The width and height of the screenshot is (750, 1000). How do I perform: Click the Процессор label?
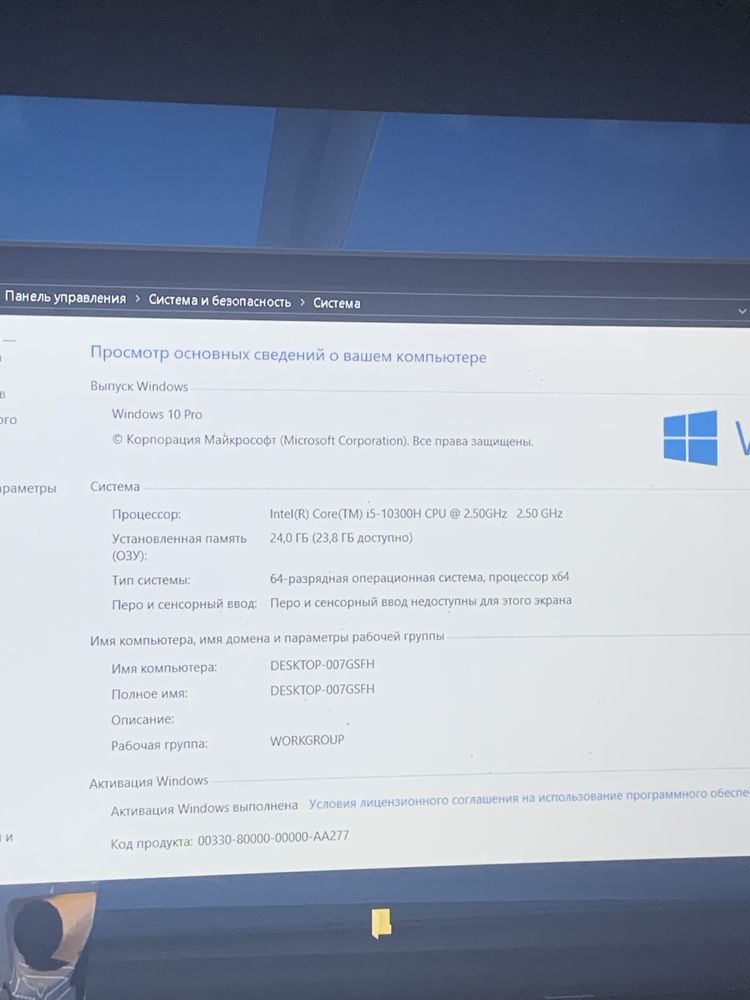pyautogui.click(x=146, y=514)
